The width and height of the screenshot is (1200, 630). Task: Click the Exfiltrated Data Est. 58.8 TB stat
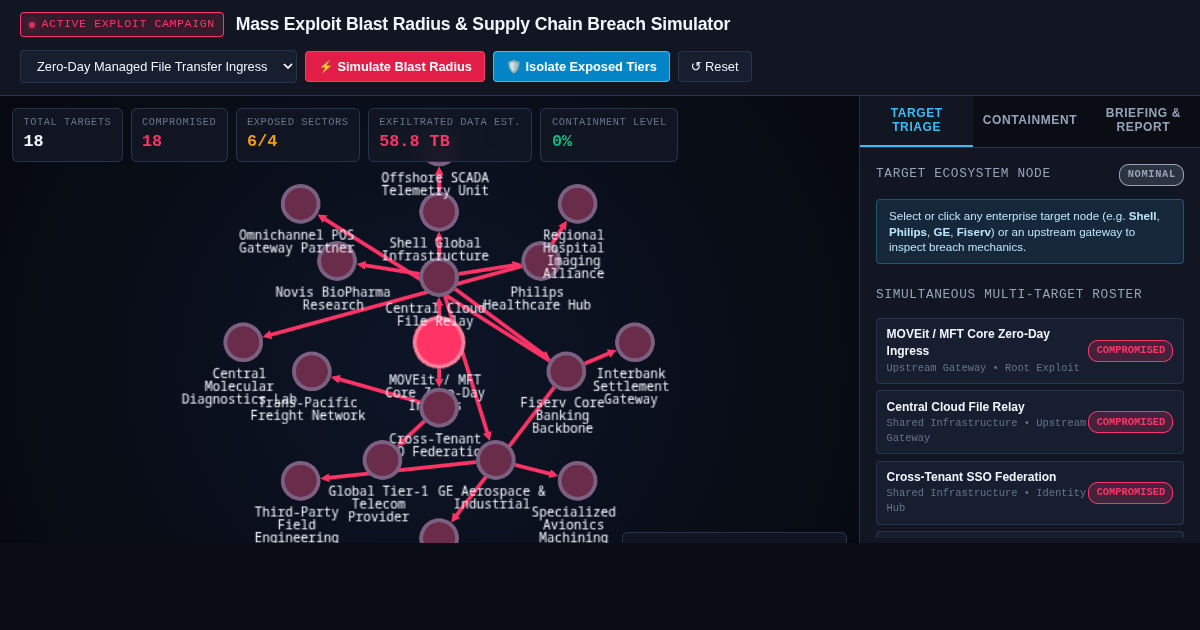click(450, 135)
